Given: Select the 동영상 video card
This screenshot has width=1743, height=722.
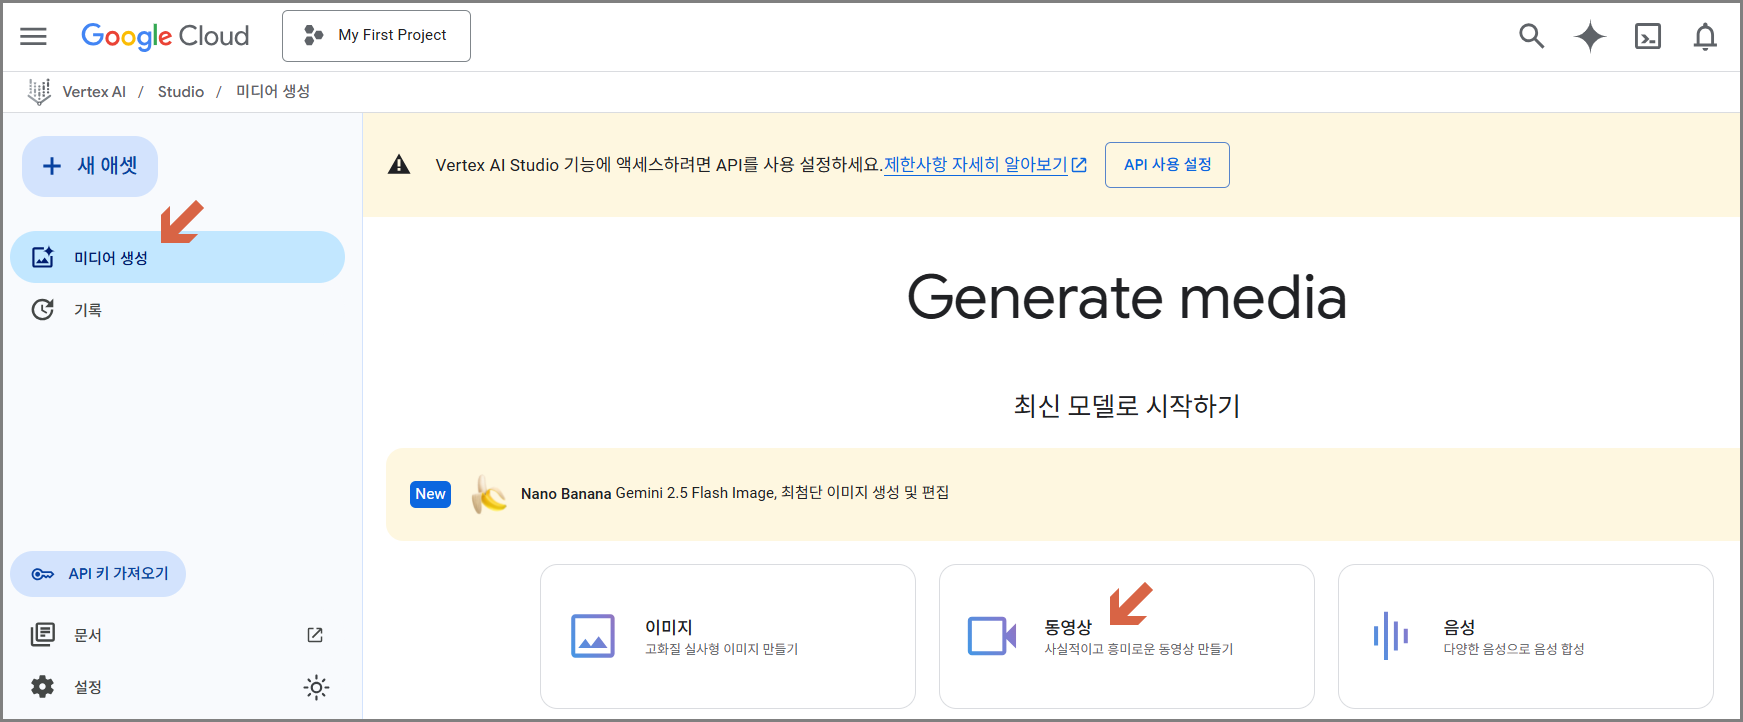Looking at the screenshot, I should [x=1127, y=636].
